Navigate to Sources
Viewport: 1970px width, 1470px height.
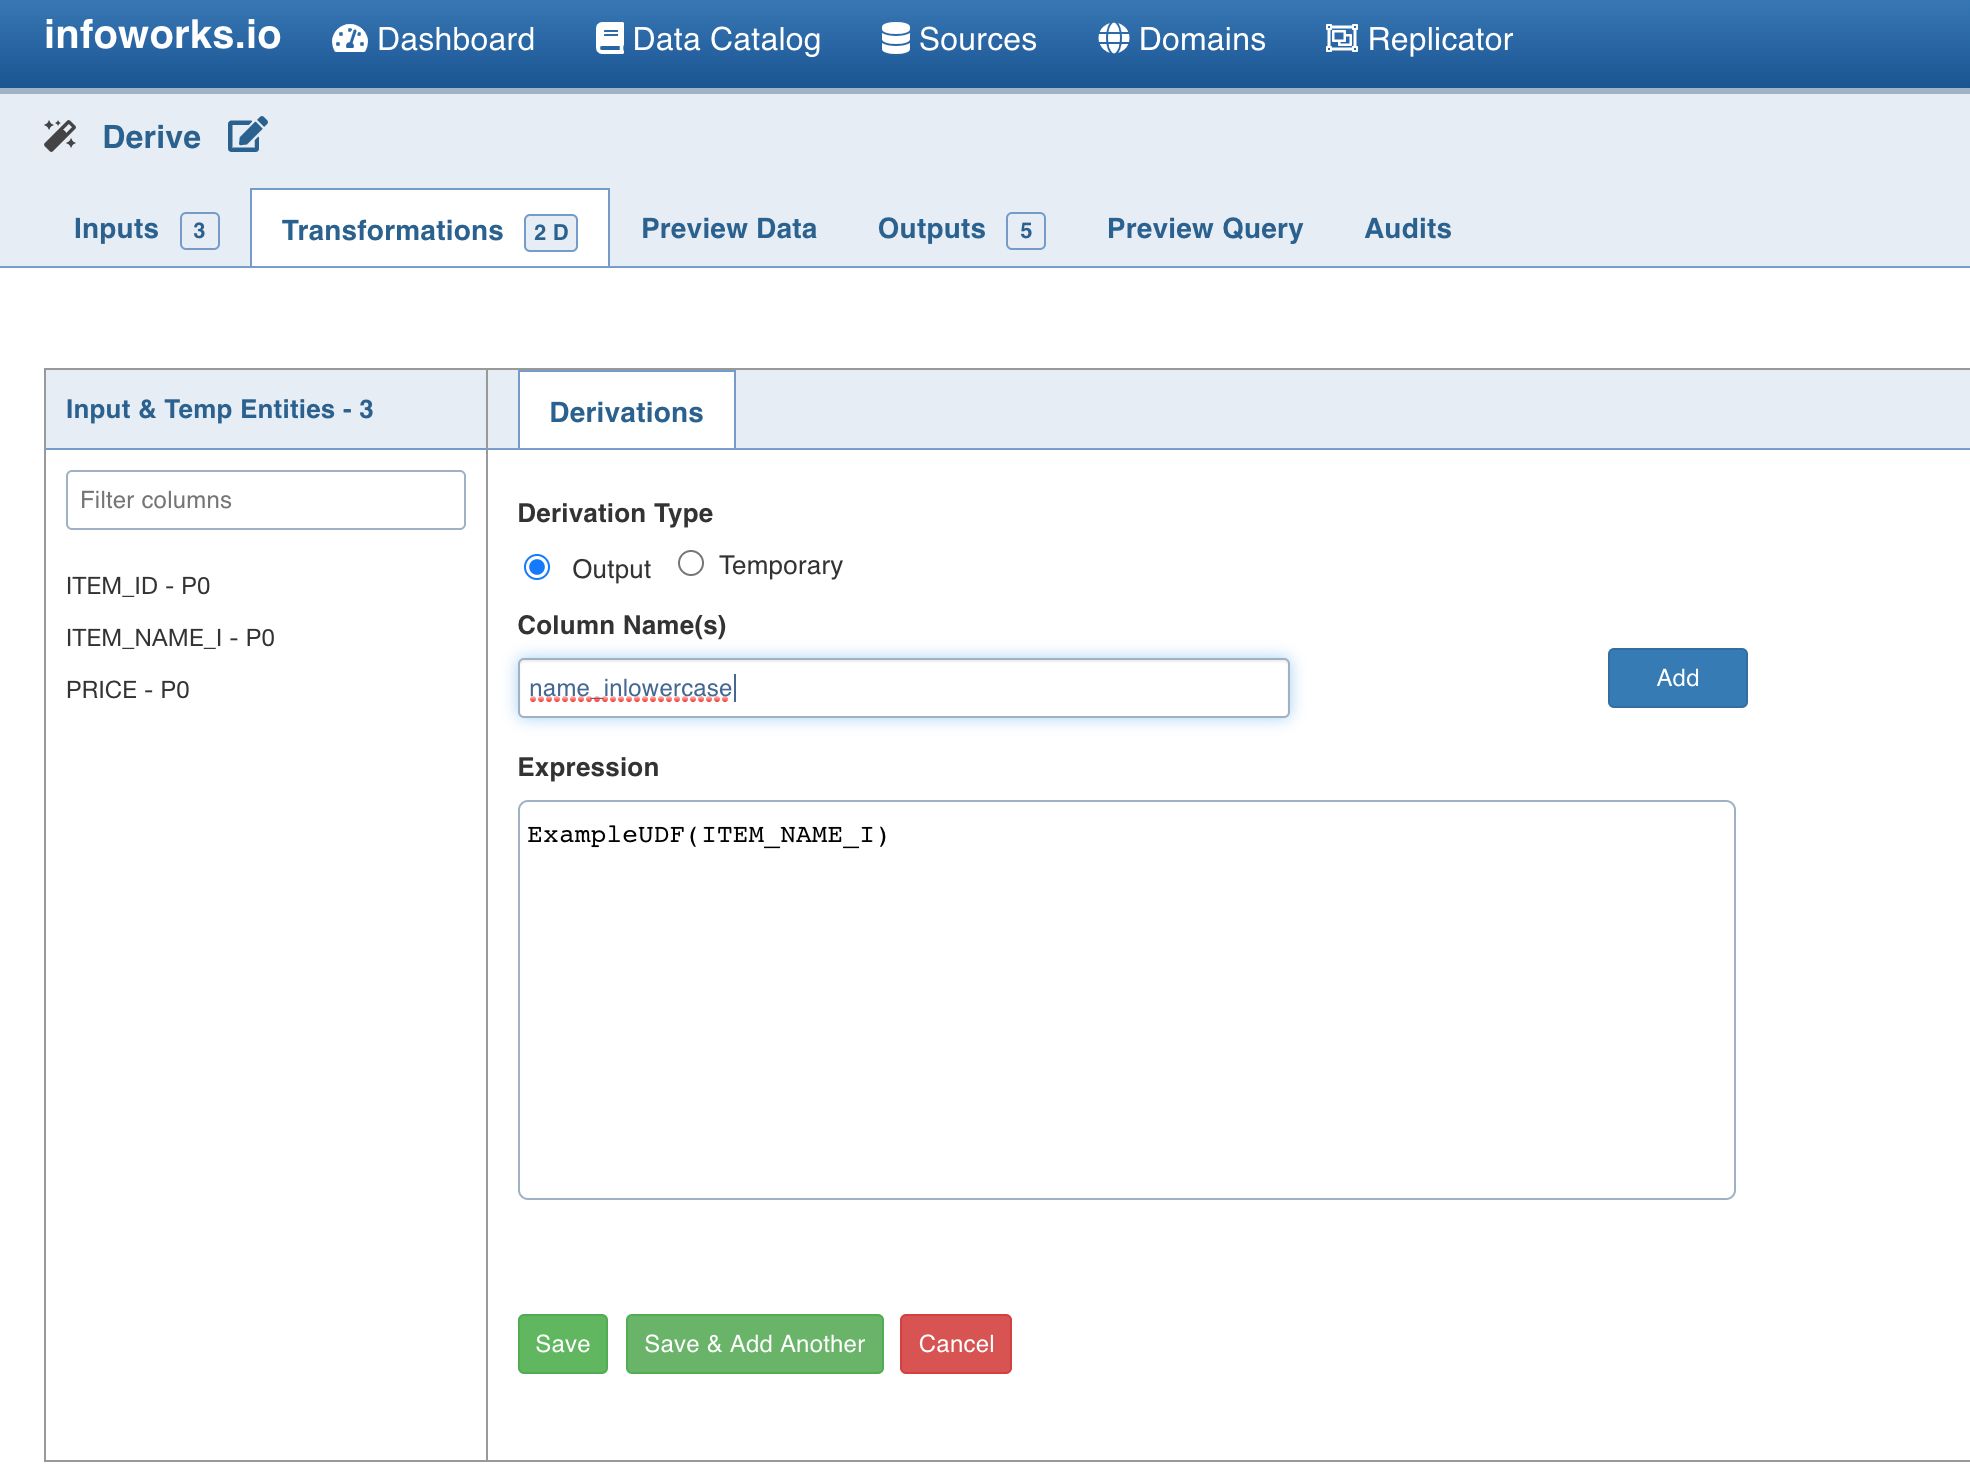960,38
